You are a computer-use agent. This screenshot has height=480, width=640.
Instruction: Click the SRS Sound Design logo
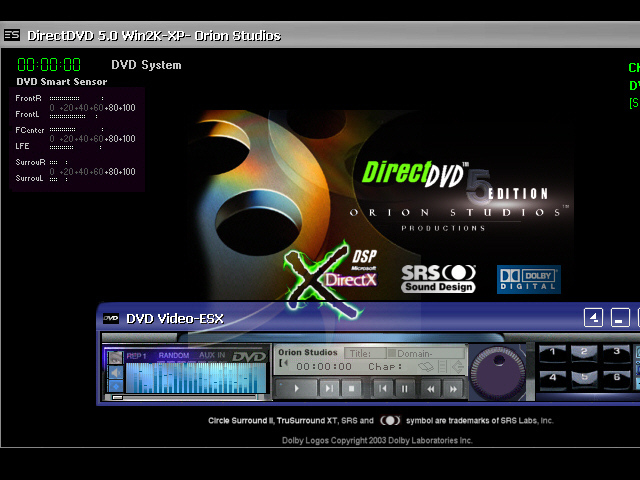439,279
